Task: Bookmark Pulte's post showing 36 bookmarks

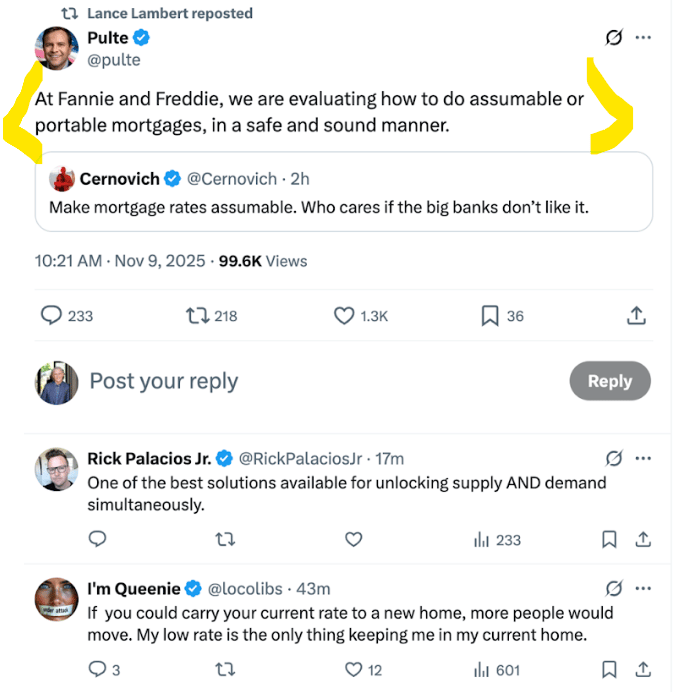Action: click(490, 316)
